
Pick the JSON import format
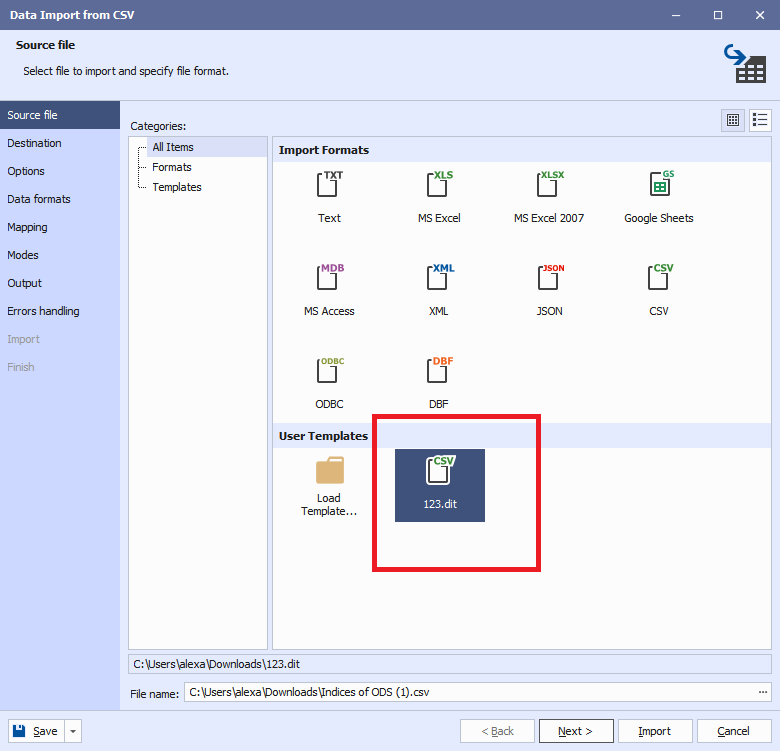pyautogui.click(x=549, y=277)
